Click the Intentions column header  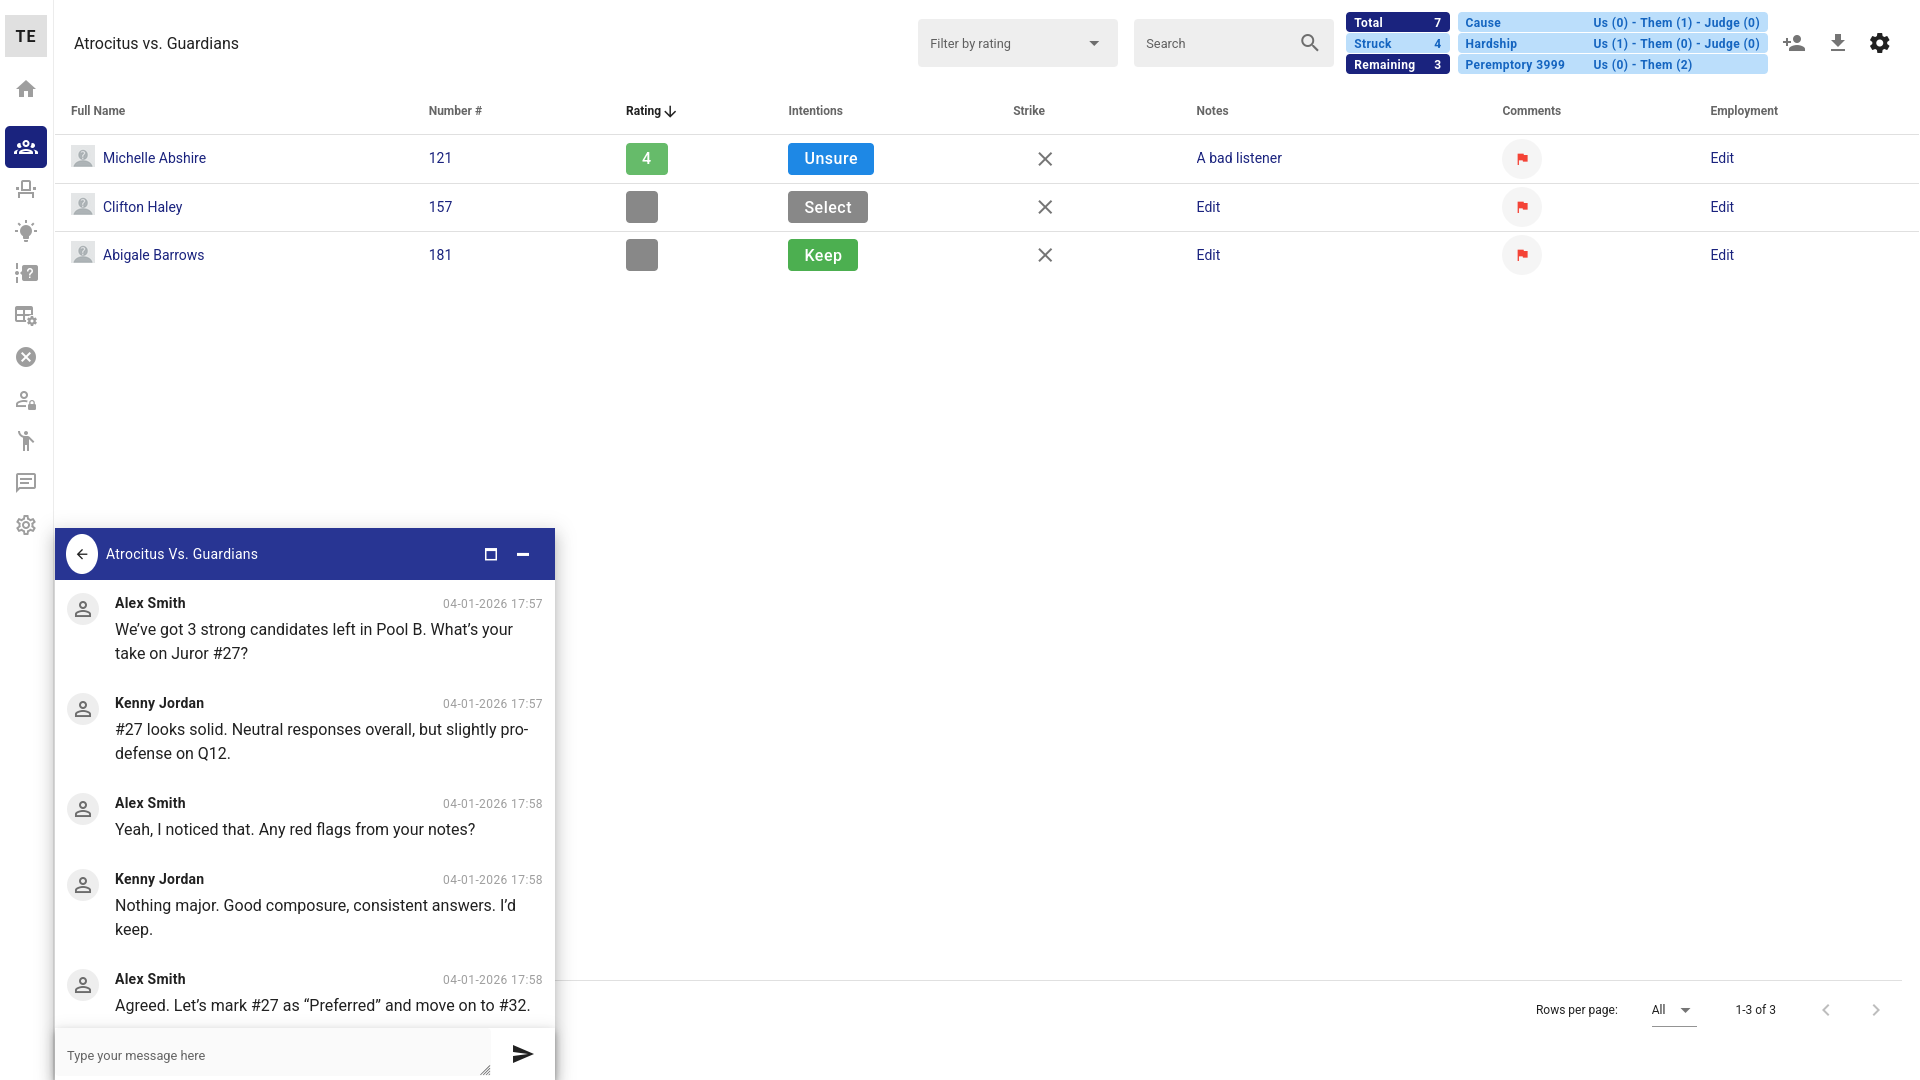point(815,111)
